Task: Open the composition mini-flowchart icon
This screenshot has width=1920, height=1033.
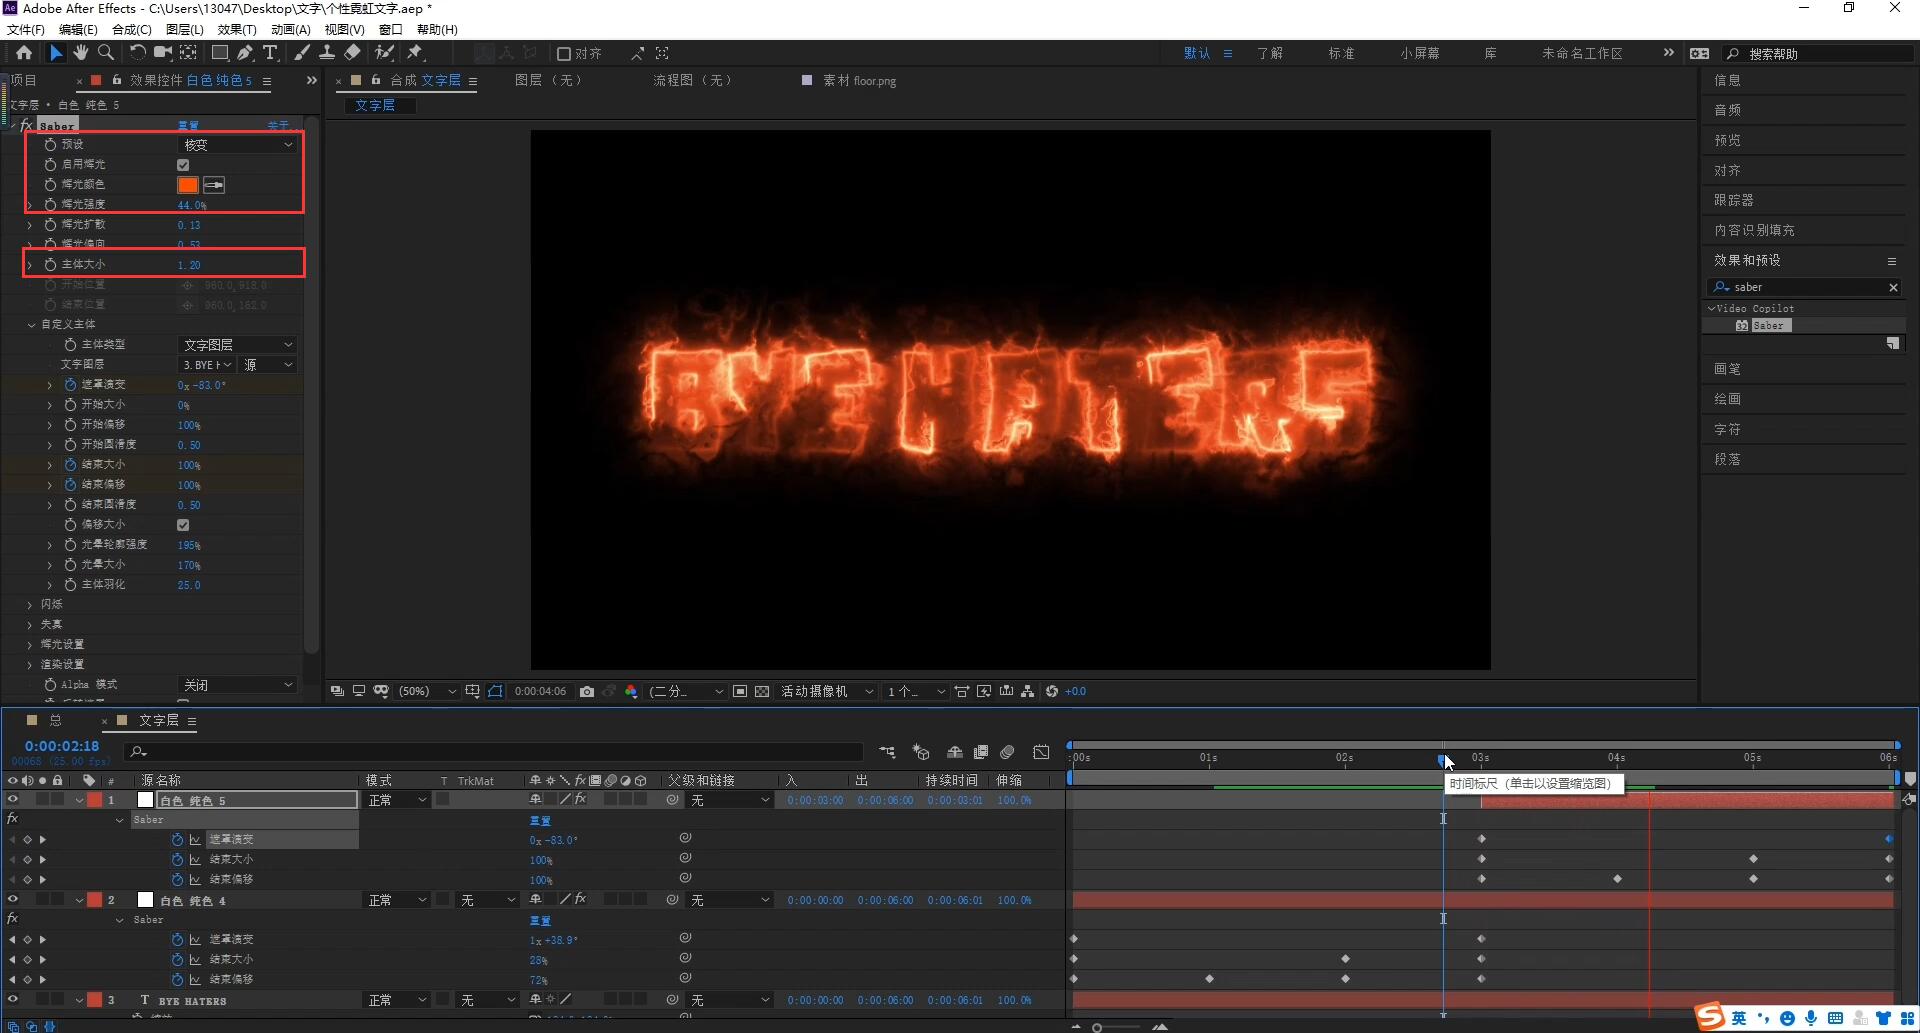Action: click(887, 752)
